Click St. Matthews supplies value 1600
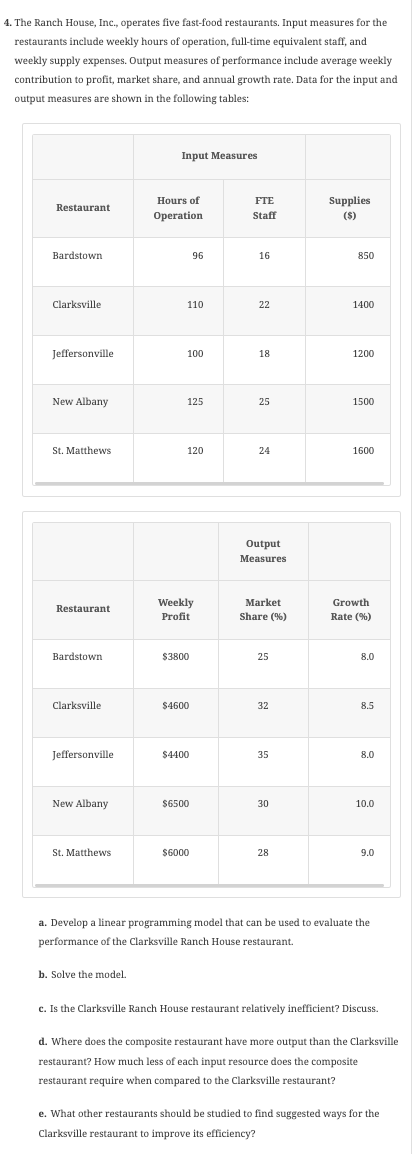Viewport: 418px width, 1154px height. click(x=363, y=450)
